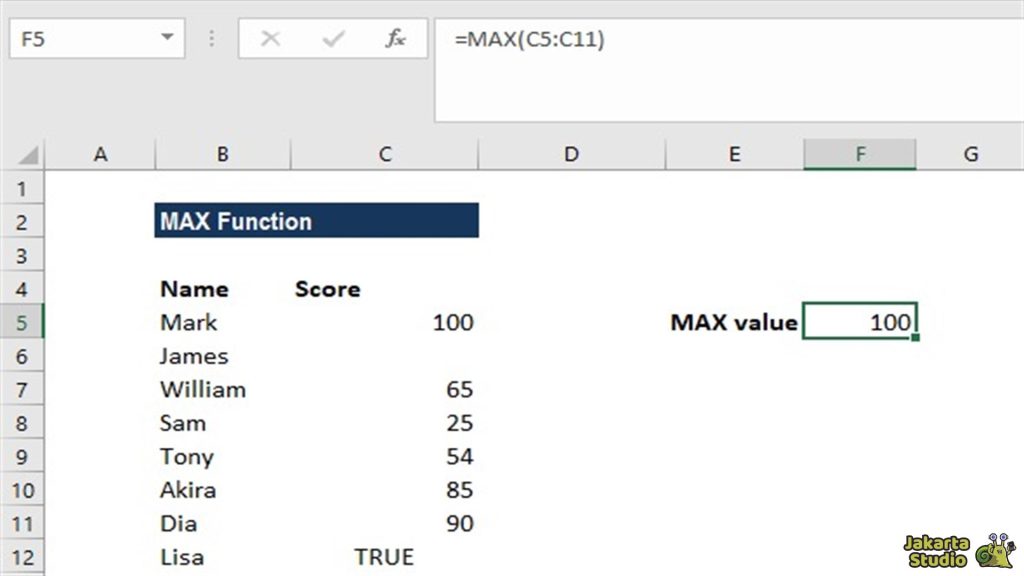Open the Name Box dropdown arrow
This screenshot has width=1024, height=576.
167,38
